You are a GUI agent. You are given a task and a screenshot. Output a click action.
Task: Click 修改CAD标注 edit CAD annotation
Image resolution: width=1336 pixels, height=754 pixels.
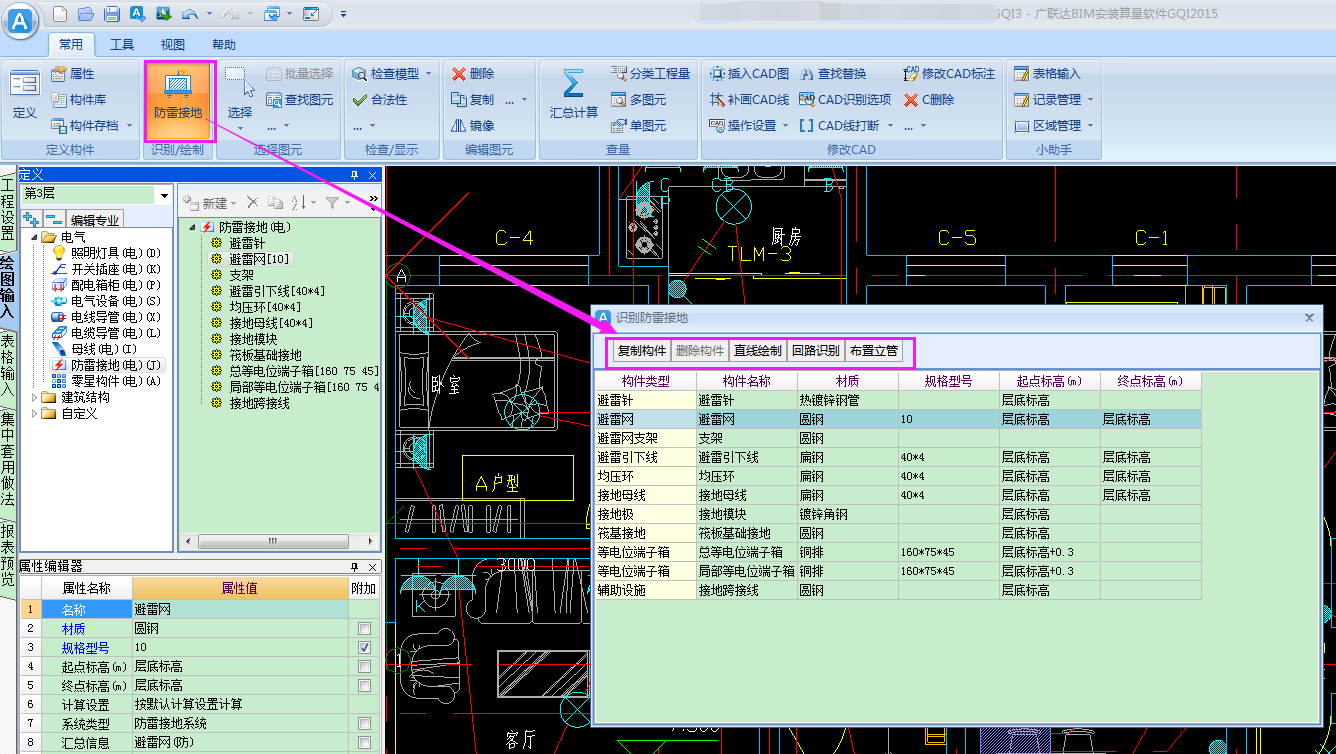(x=950, y=74)
